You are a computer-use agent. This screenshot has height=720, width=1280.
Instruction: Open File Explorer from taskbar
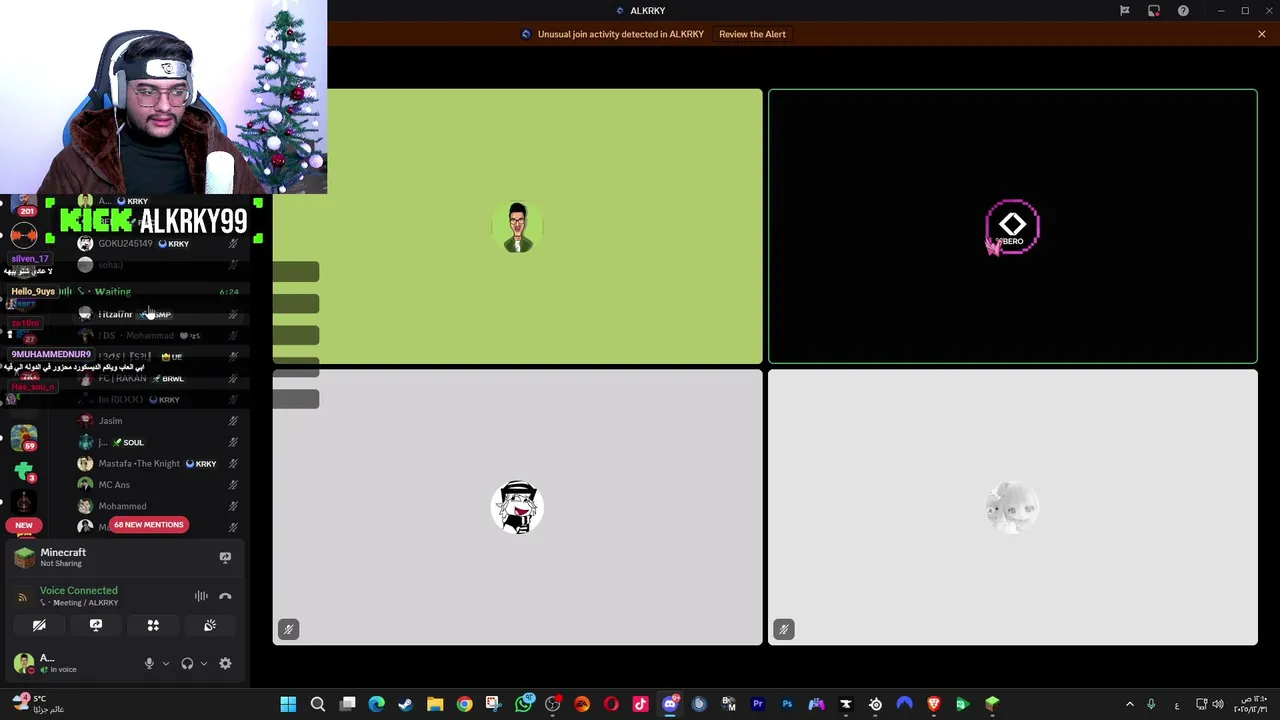435,705
